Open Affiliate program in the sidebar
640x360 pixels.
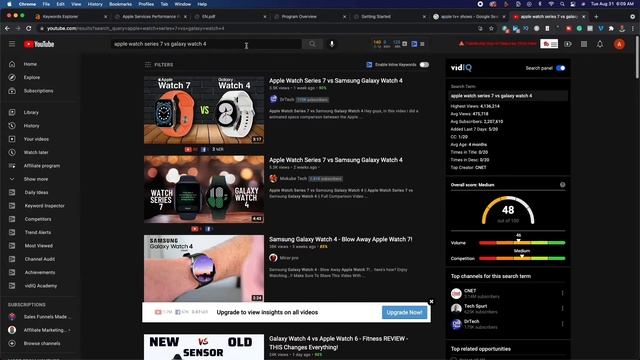click(x=42, y=166)
